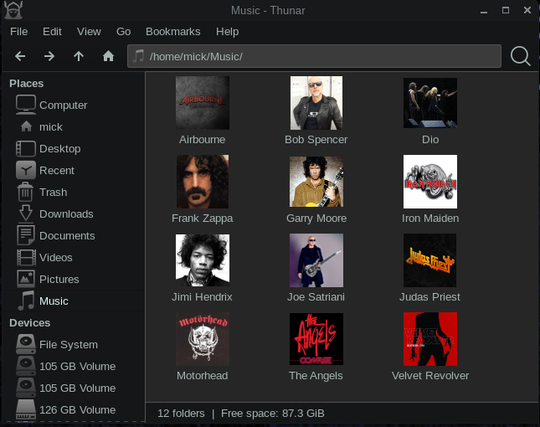Open the Bookmarks menu
540x427 pixels.
pyautogui.click(x=173, y=32)
